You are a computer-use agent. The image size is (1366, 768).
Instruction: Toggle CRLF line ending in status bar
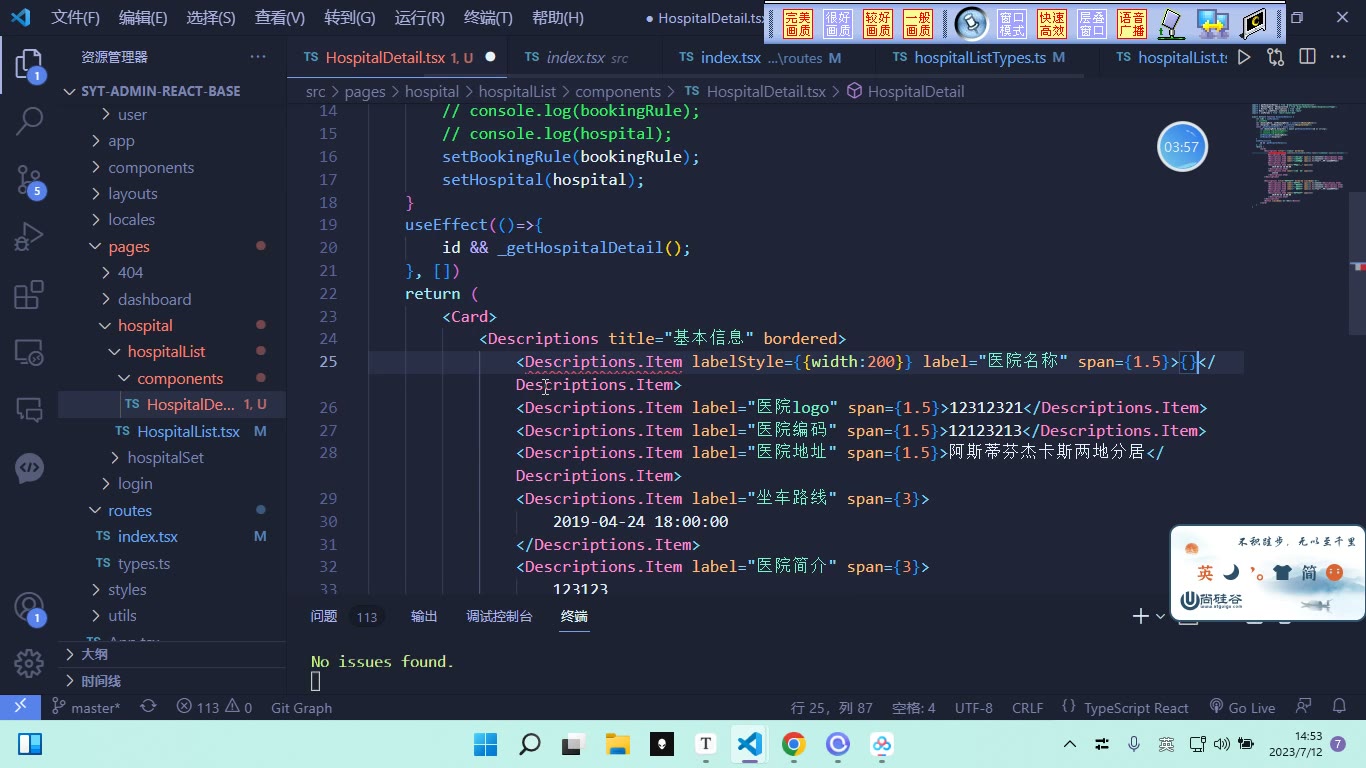1027,707
